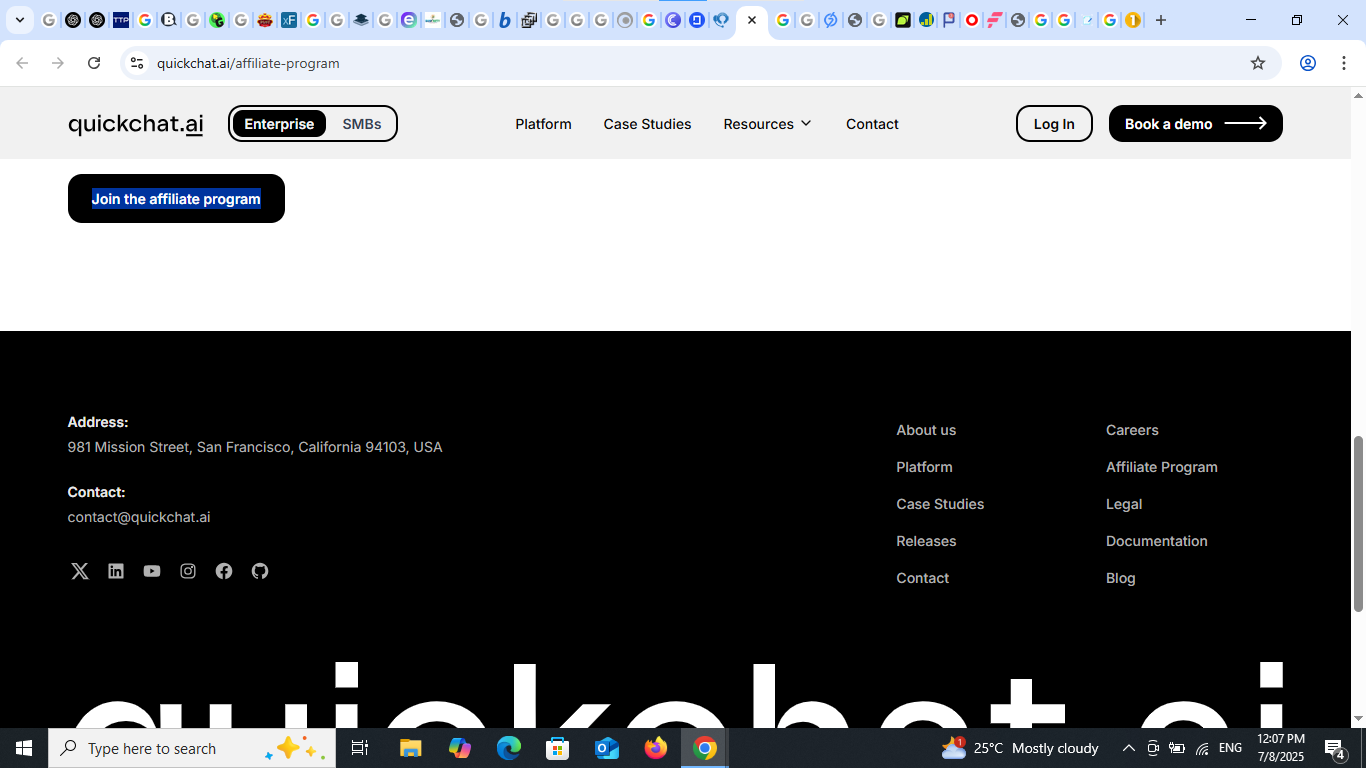The image size is (1366, 768).
Task: Open the Chrome profile icon
Action: pyautogui.click(x=1308, y=63)
